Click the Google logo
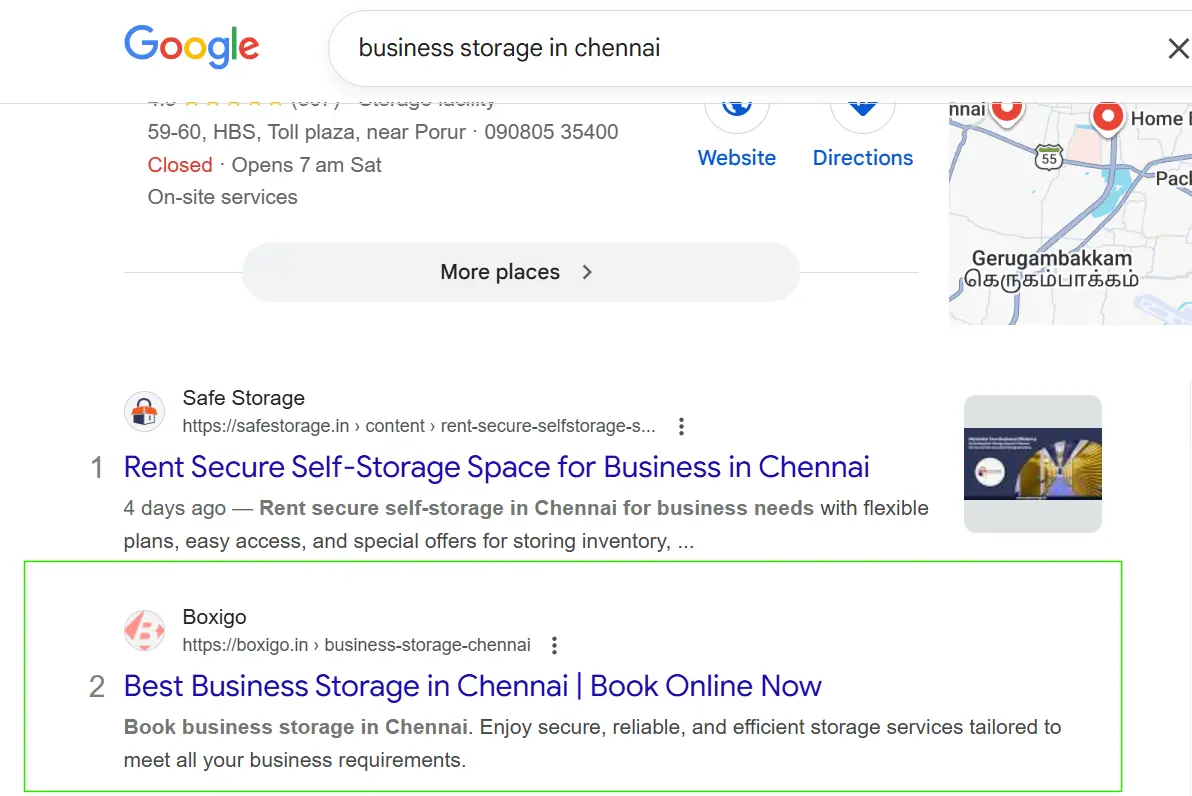The width and height of the screenshot is (1192, 796). tap(191, 47)
